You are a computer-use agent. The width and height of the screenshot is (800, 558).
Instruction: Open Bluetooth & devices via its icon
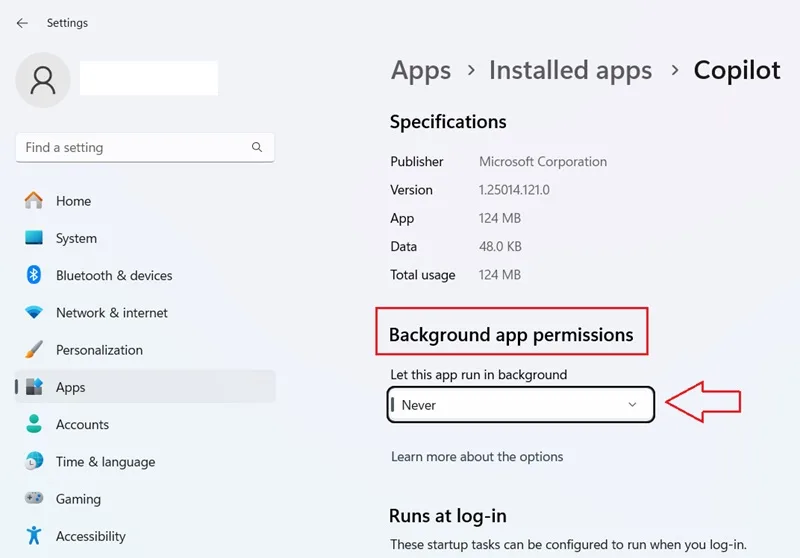[34, 275]
